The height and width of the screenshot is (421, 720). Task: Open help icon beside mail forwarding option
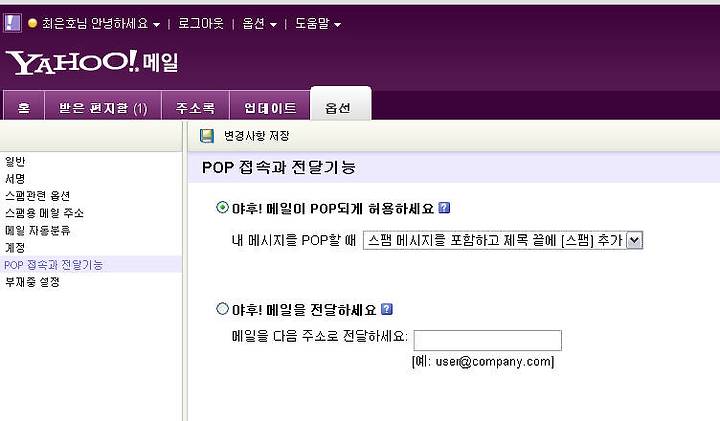click(x=387, y=309)
